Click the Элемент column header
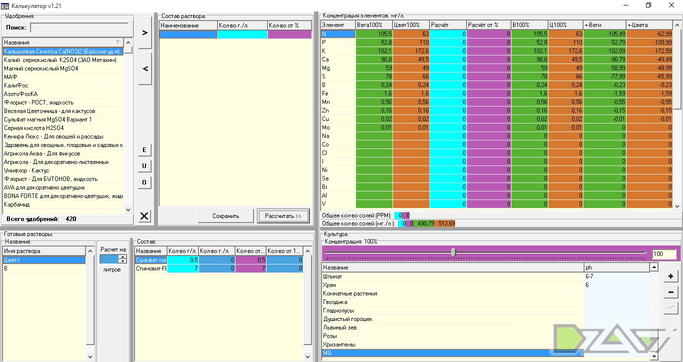This screenshot has width=683, height=362. (x=338, y=25)
